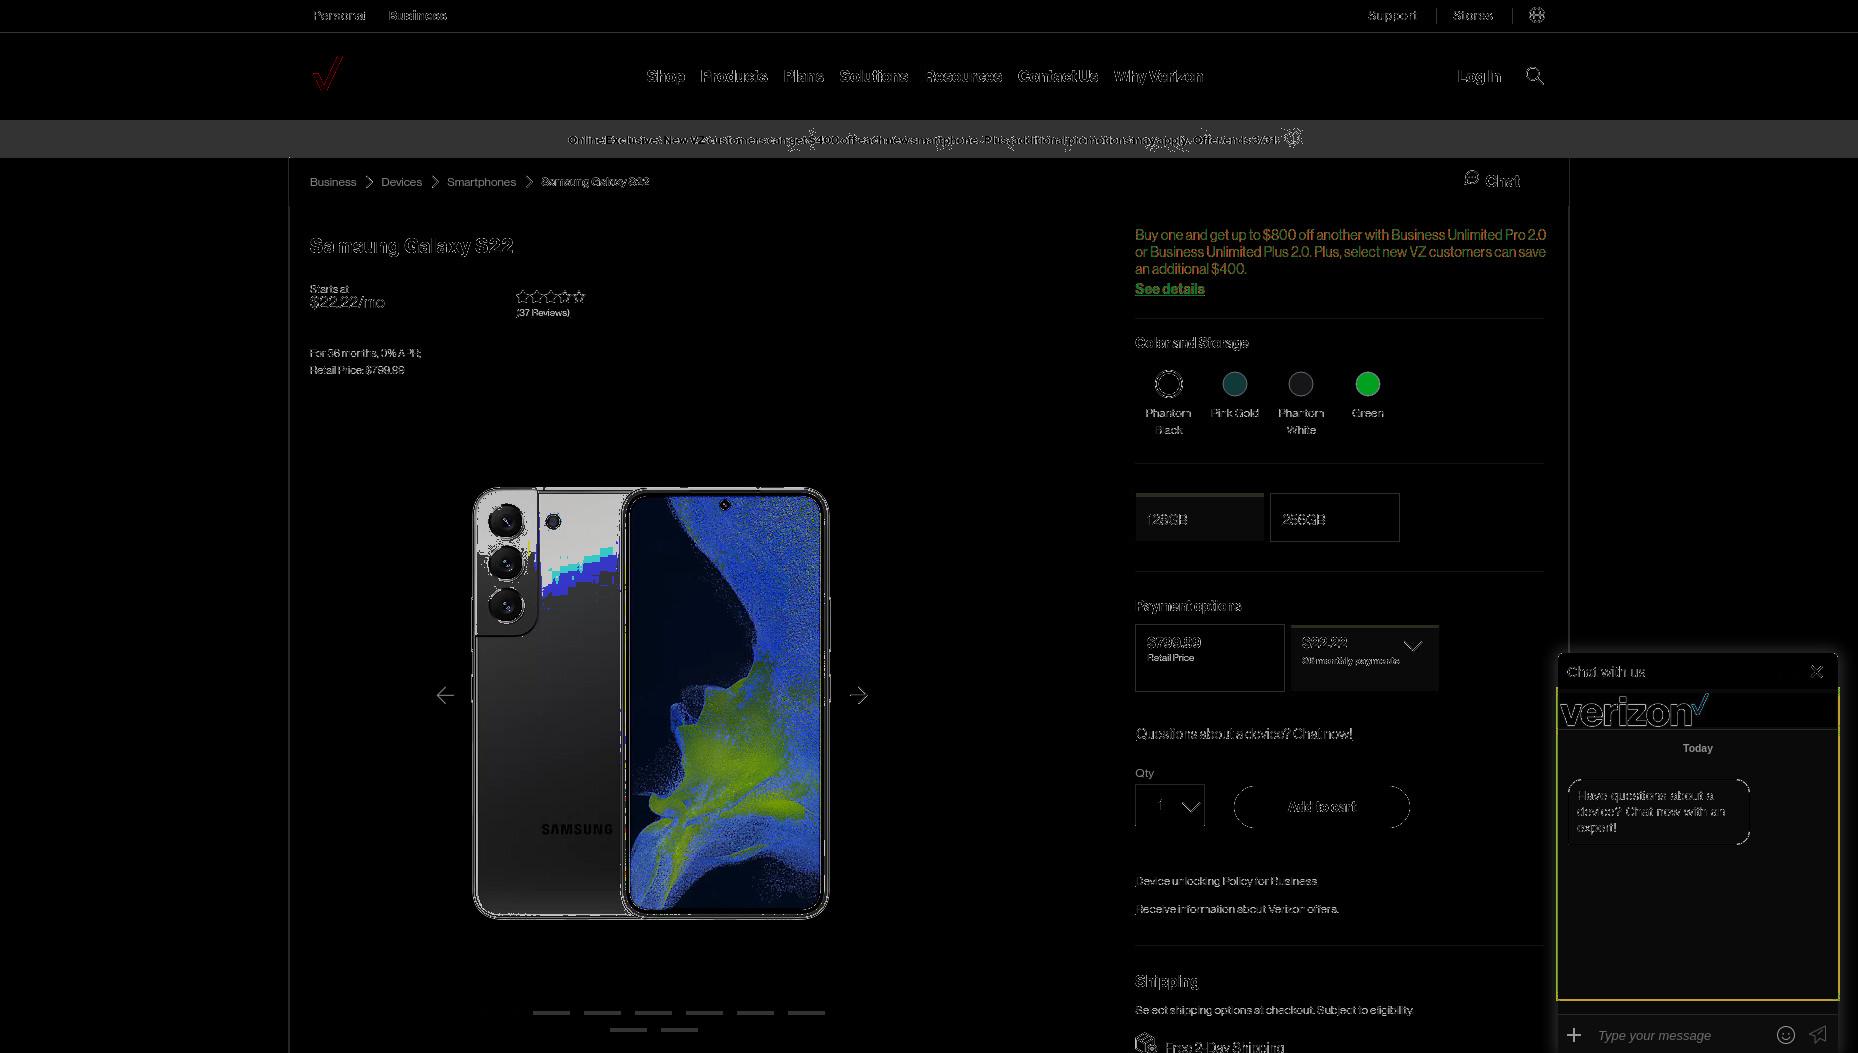Viewport: 1858px width, 1053px height.
Task: Open the Qty quantity dropdown
Action: (x=1170, y=806)
